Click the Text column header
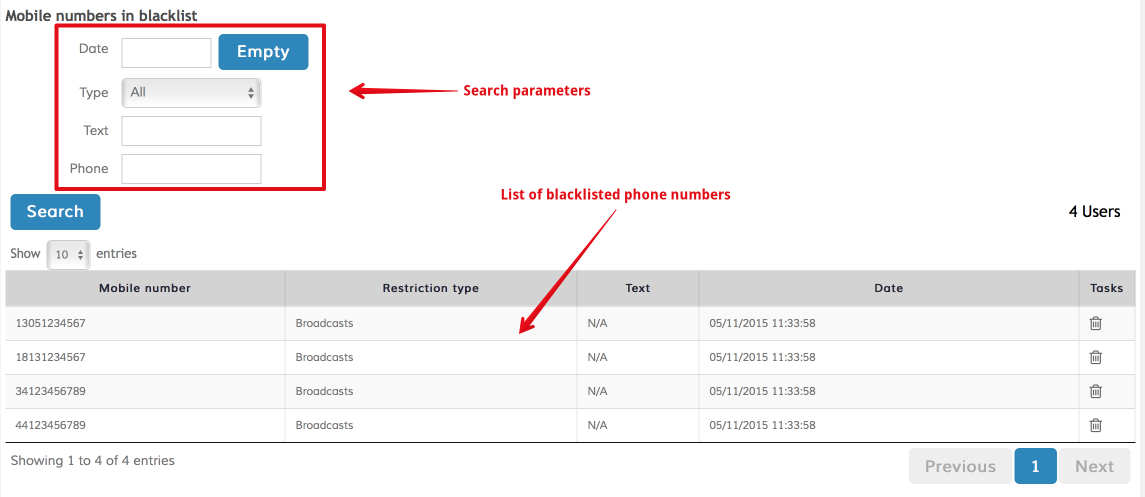 637,288
